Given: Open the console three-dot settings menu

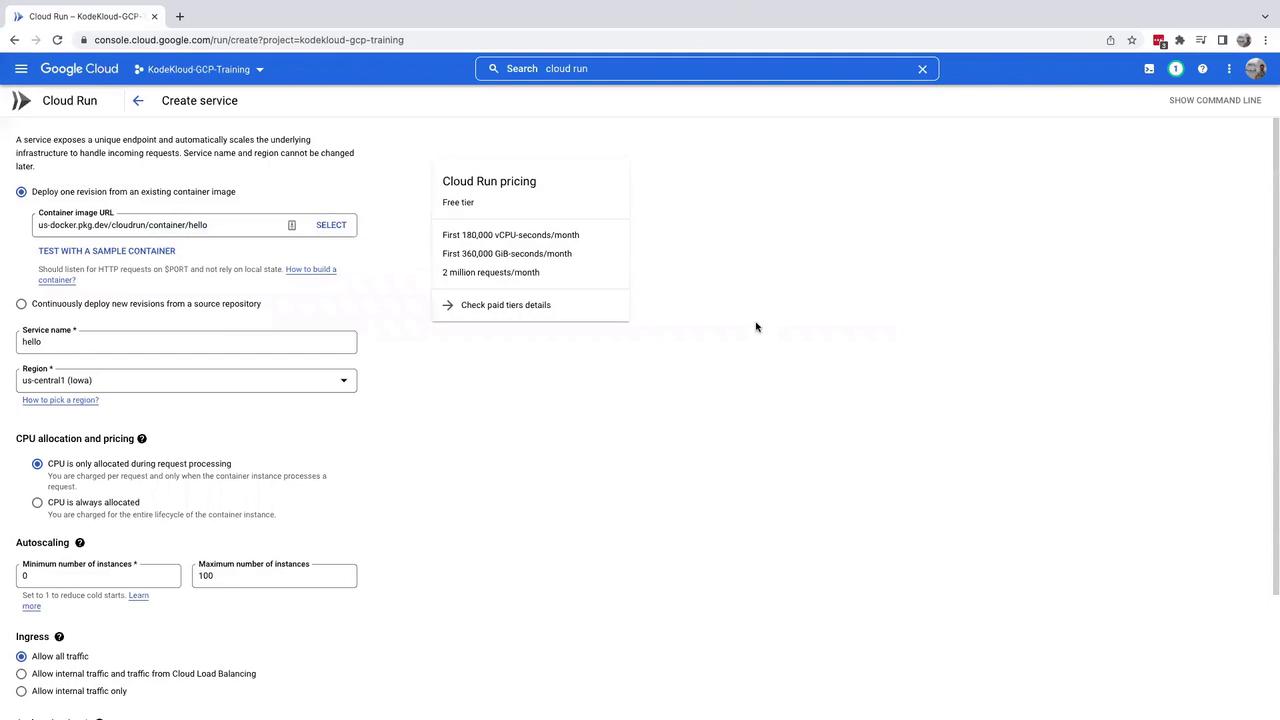Looking at the screenshot, I should (1229, 69).
